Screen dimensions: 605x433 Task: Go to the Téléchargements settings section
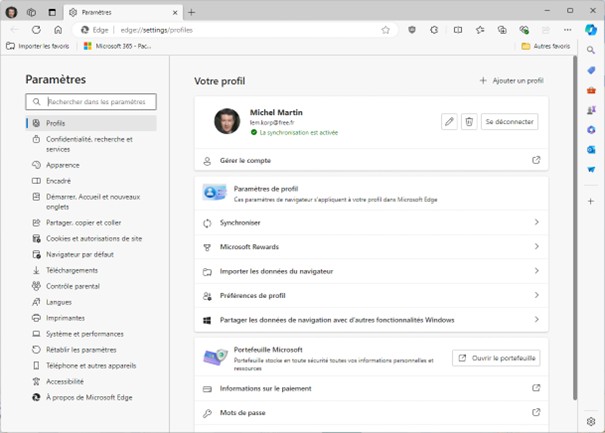[x=71, y=270]
